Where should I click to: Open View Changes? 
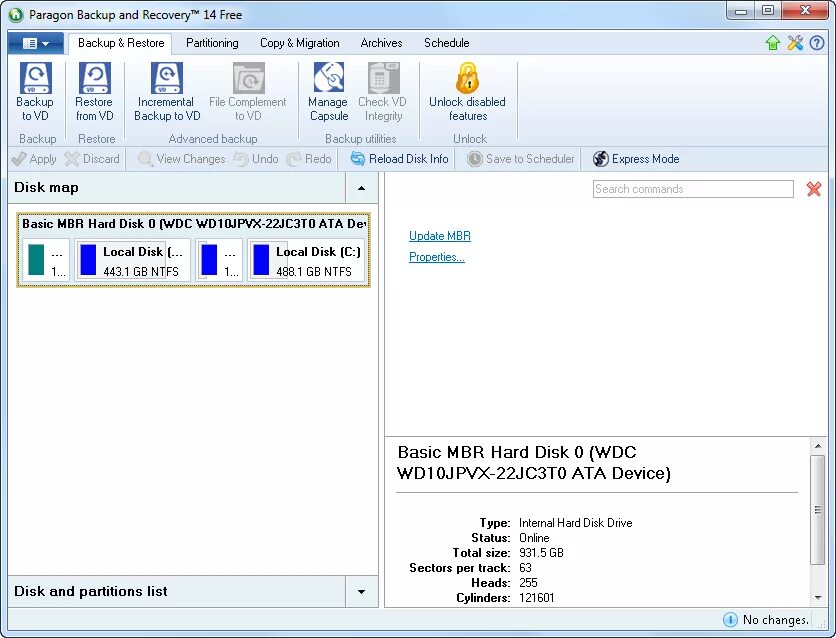(181, 159)
